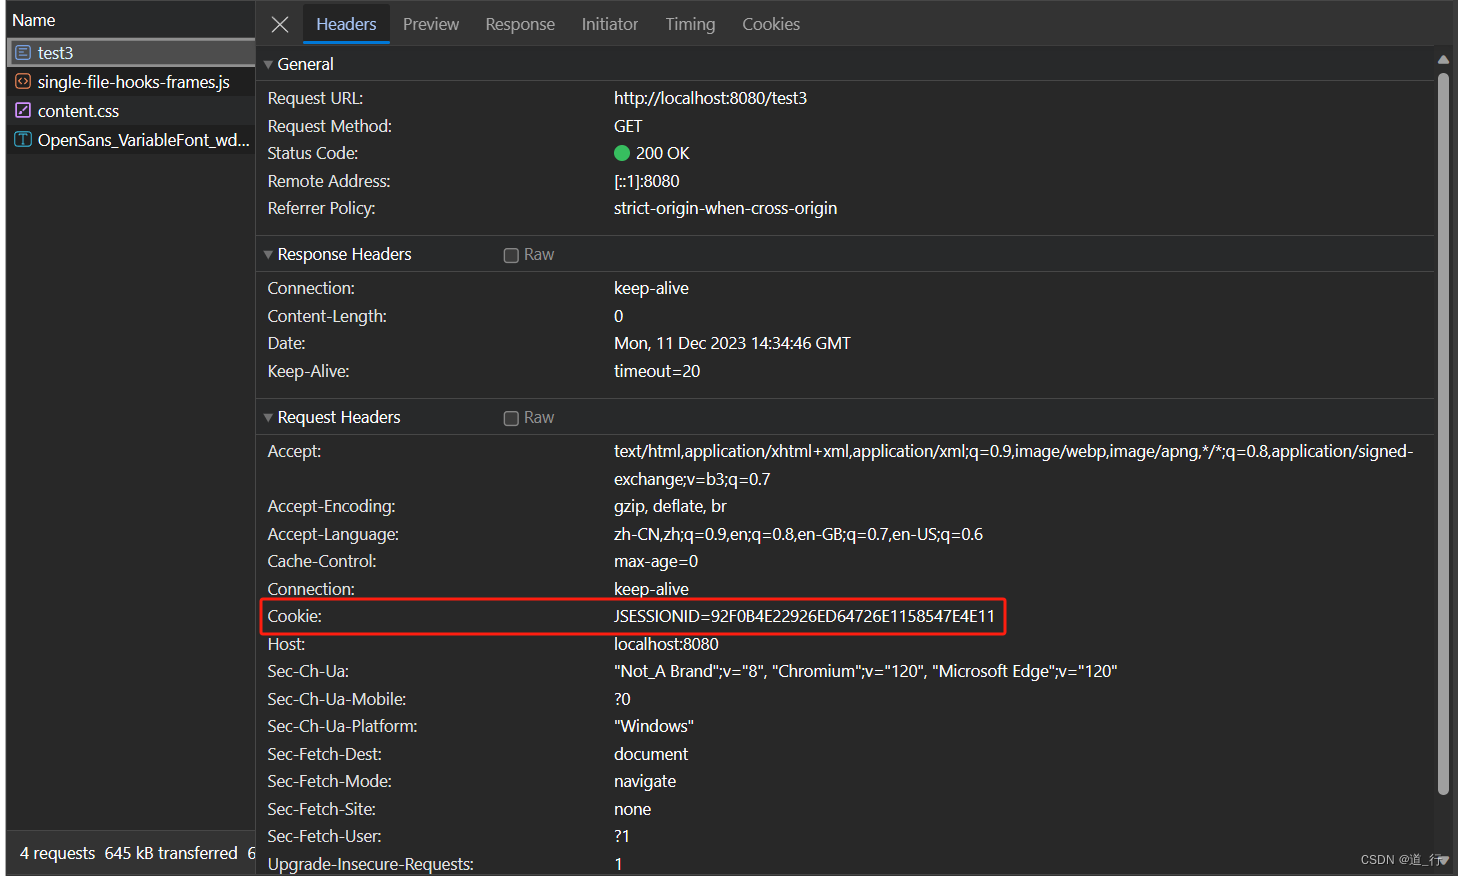
Task: Click the Sec-Fetch-Dest document value
Action: coord(651,754)
